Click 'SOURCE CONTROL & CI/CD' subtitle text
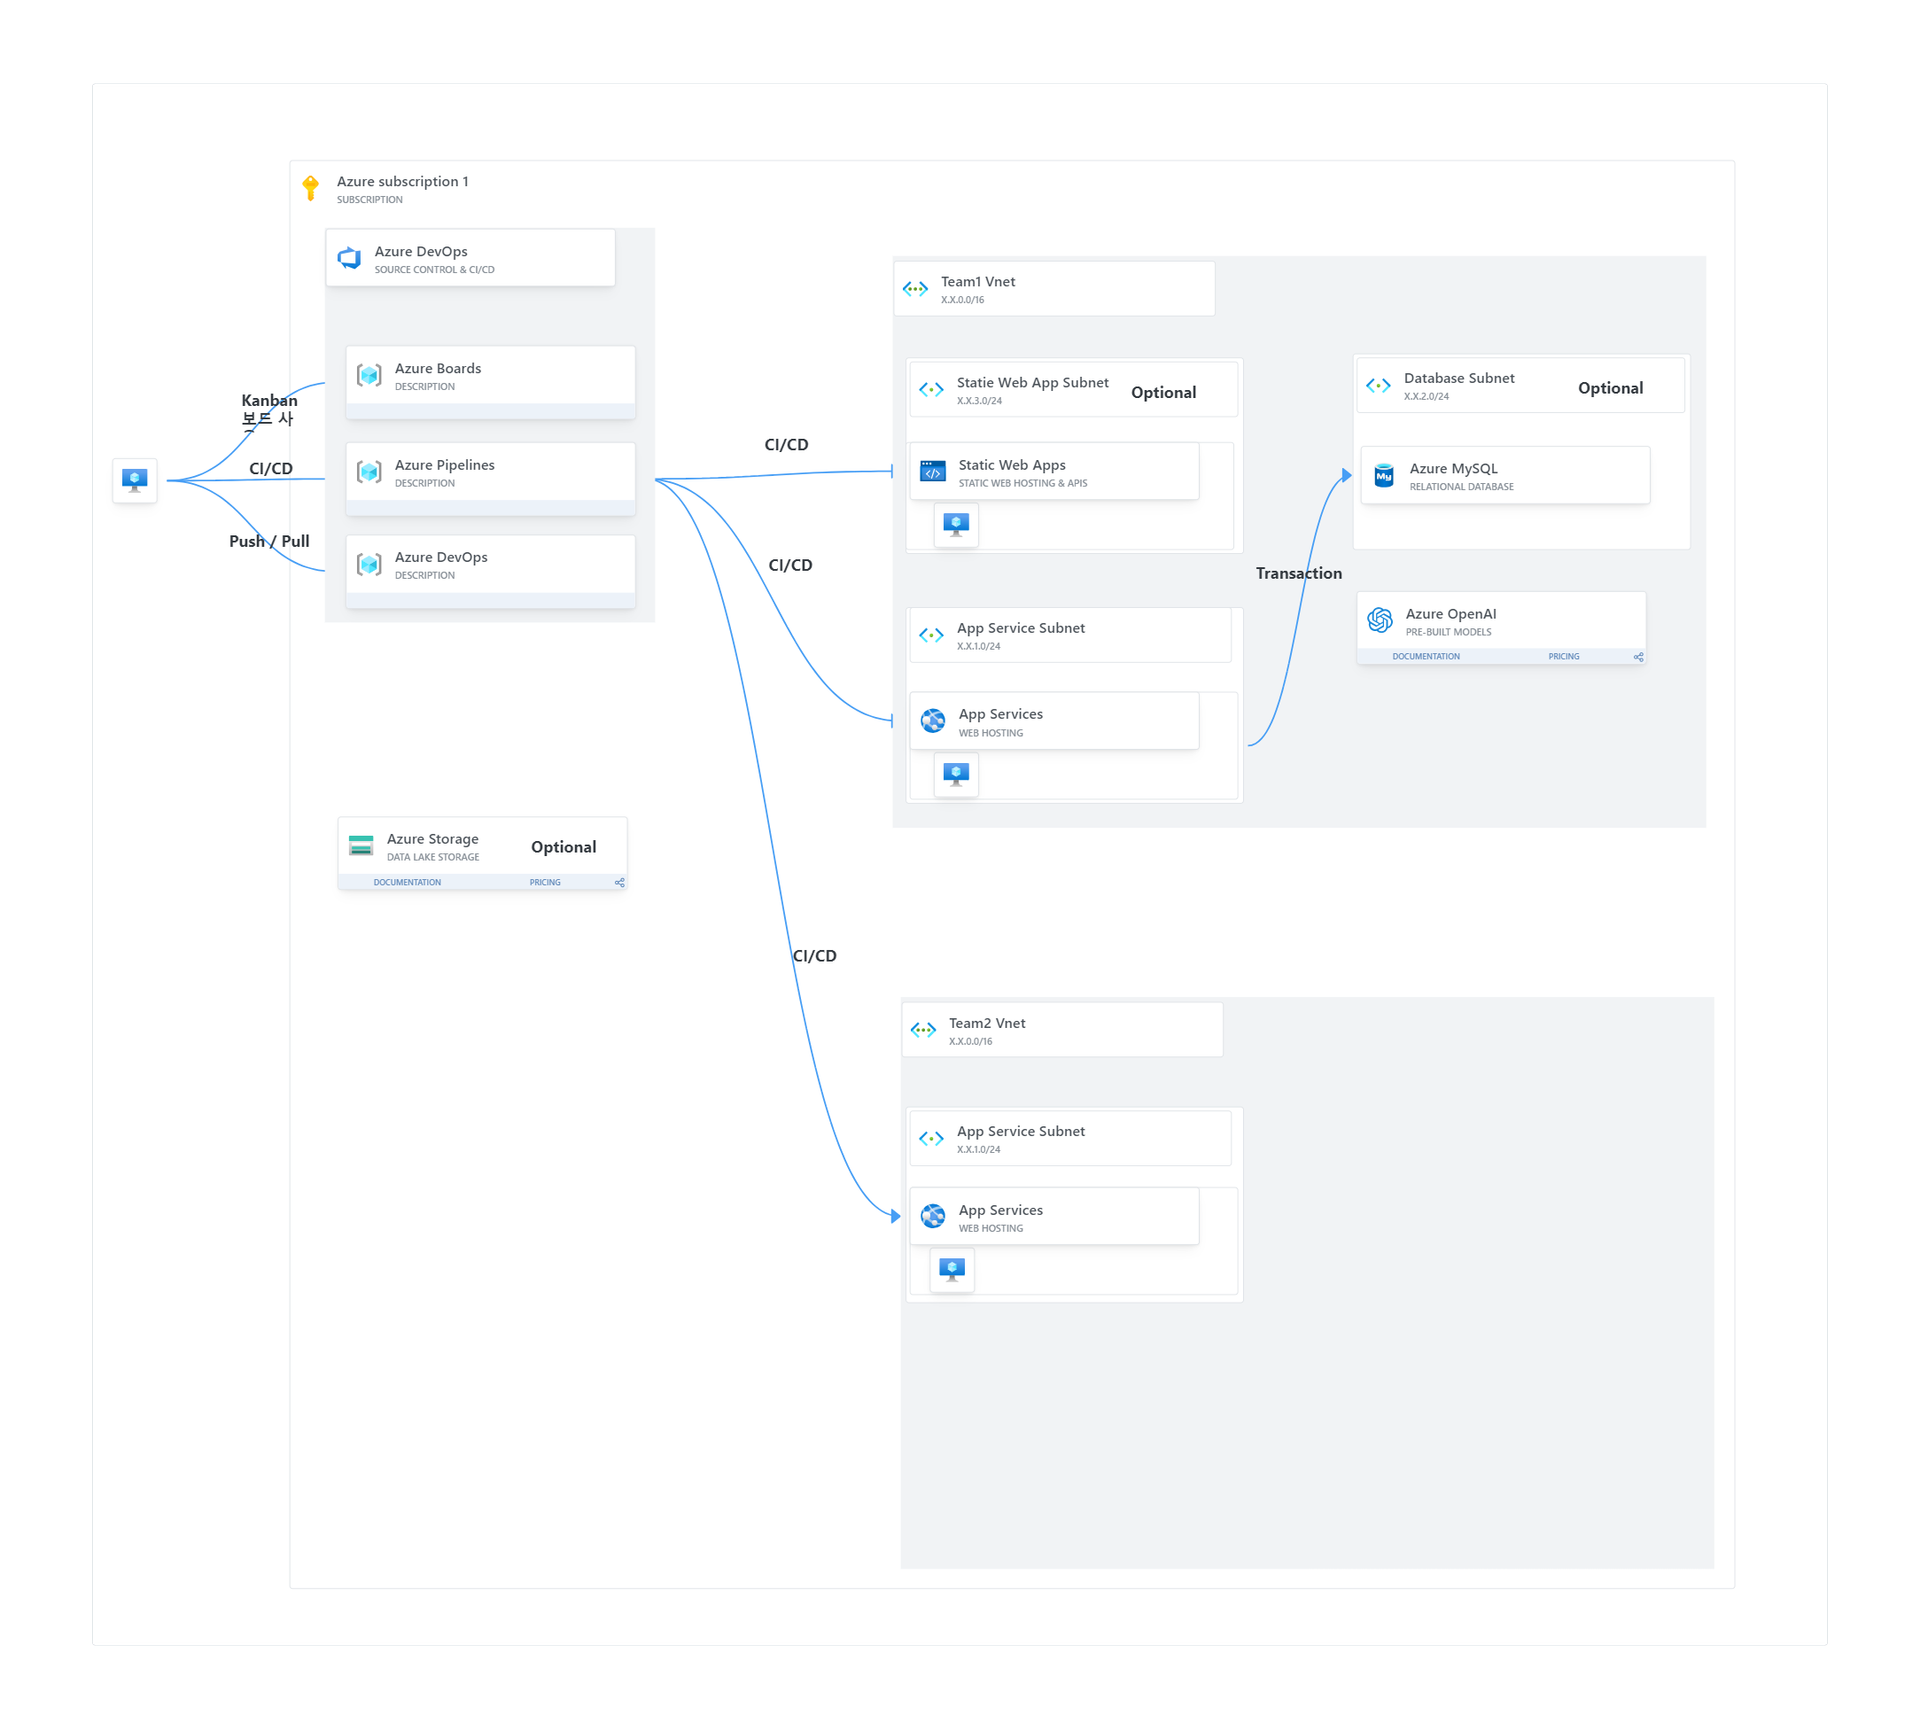The width and height of the screenshot is (1920, 1729). click(x=435, y=270)
